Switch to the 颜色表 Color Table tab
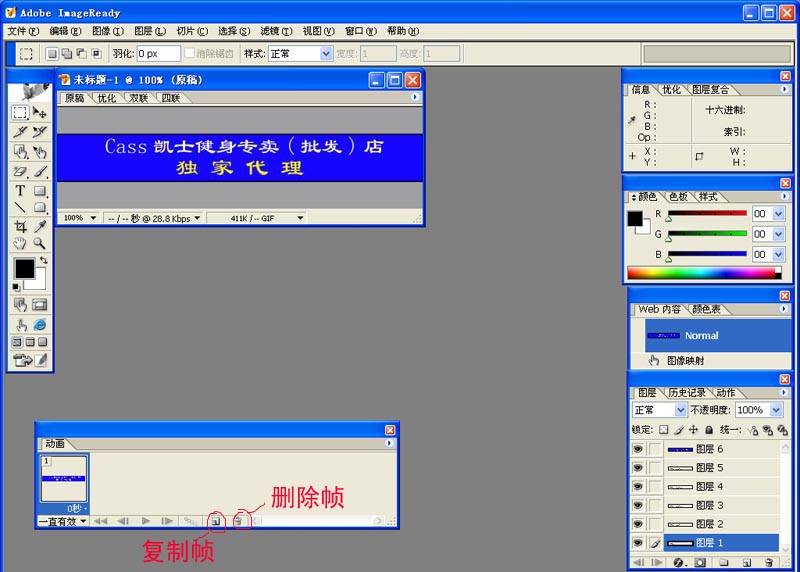 pos(706,309)
